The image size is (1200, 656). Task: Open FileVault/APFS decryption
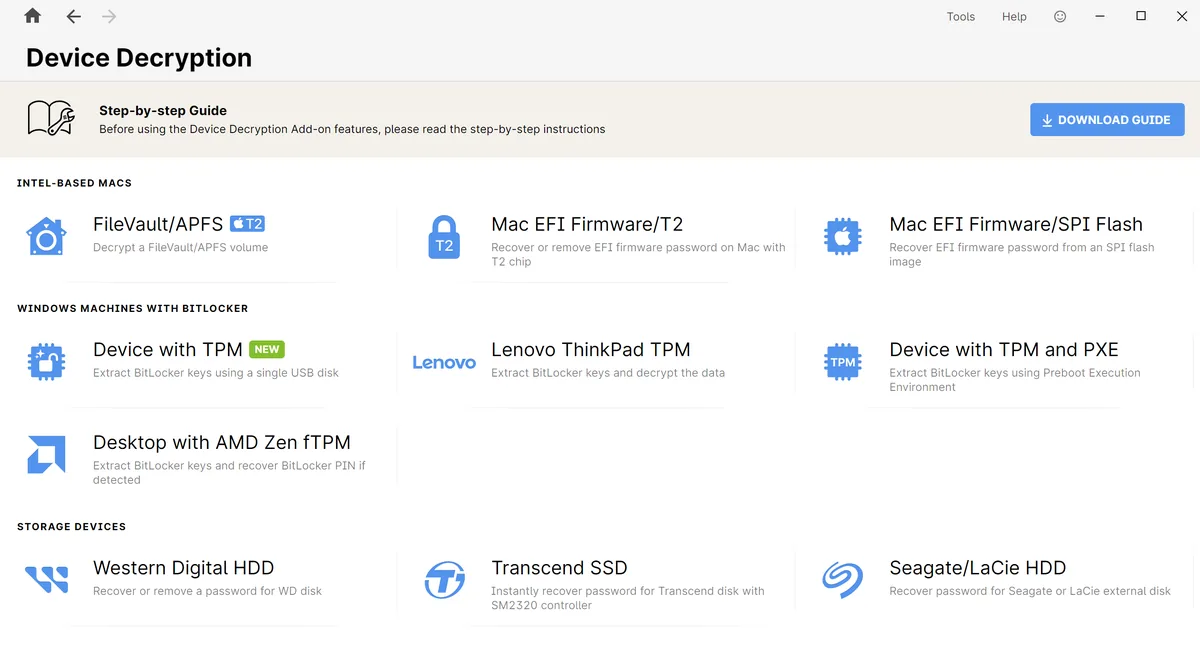(x=158, y=224)
